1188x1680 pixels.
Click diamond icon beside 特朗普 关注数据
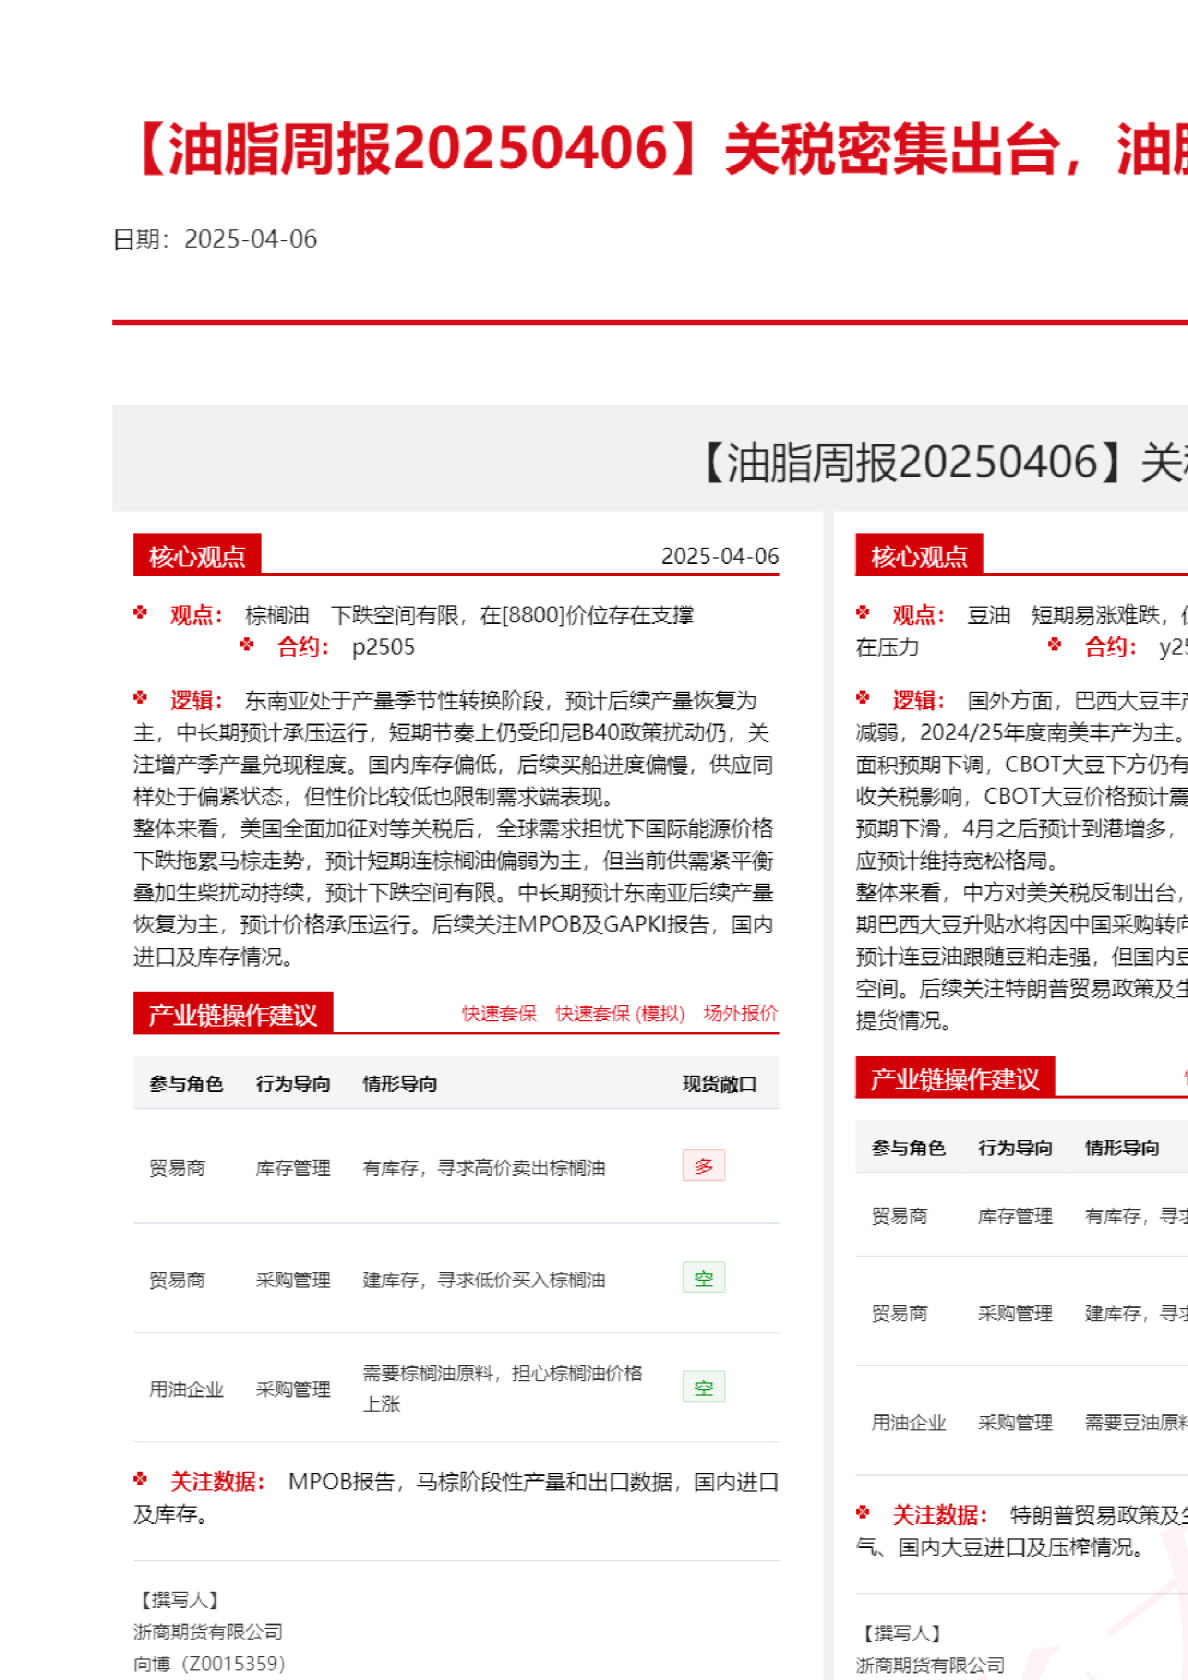[863, 1513]
